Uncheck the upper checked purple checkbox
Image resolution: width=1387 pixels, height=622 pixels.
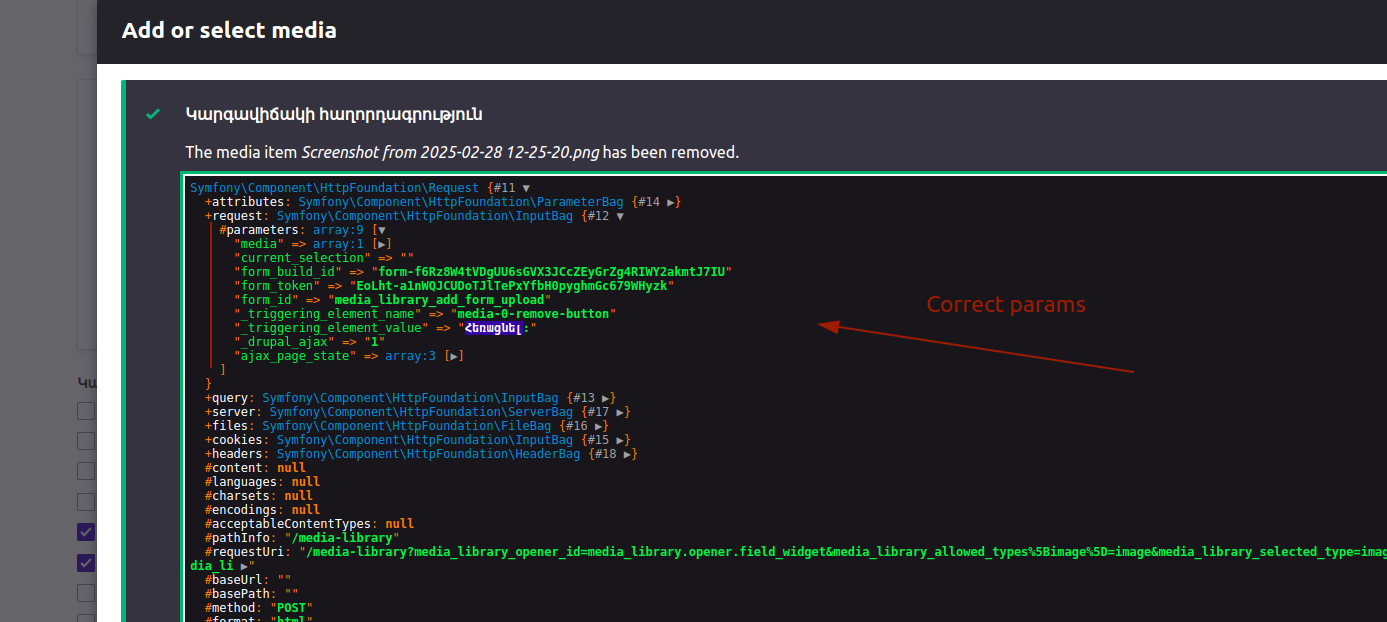click(86, 532)
